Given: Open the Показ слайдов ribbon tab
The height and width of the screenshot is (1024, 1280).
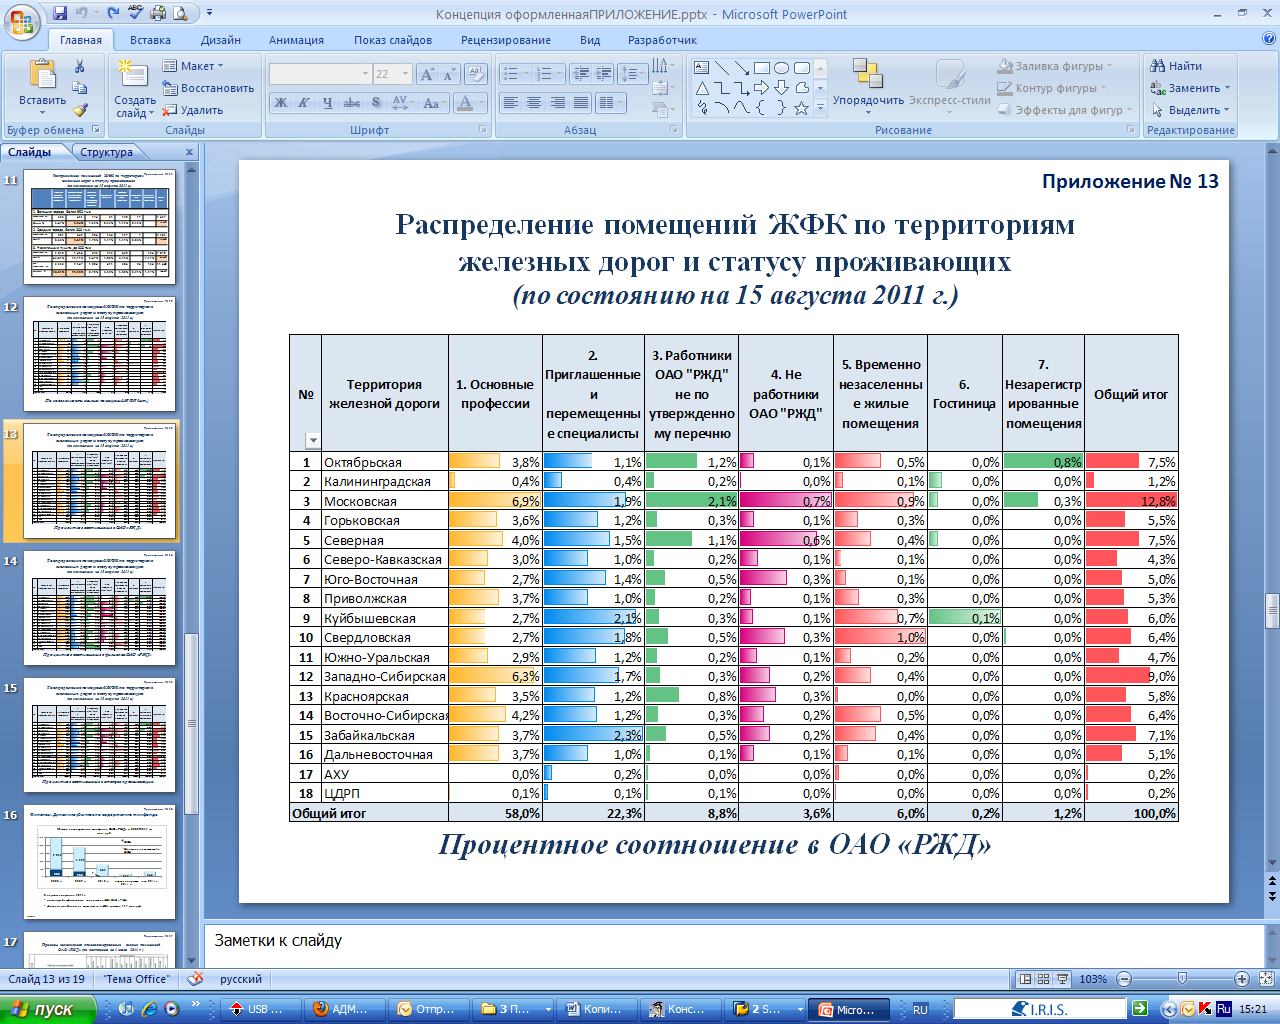Looking at the screenshot, I should [x=393, y=40].
